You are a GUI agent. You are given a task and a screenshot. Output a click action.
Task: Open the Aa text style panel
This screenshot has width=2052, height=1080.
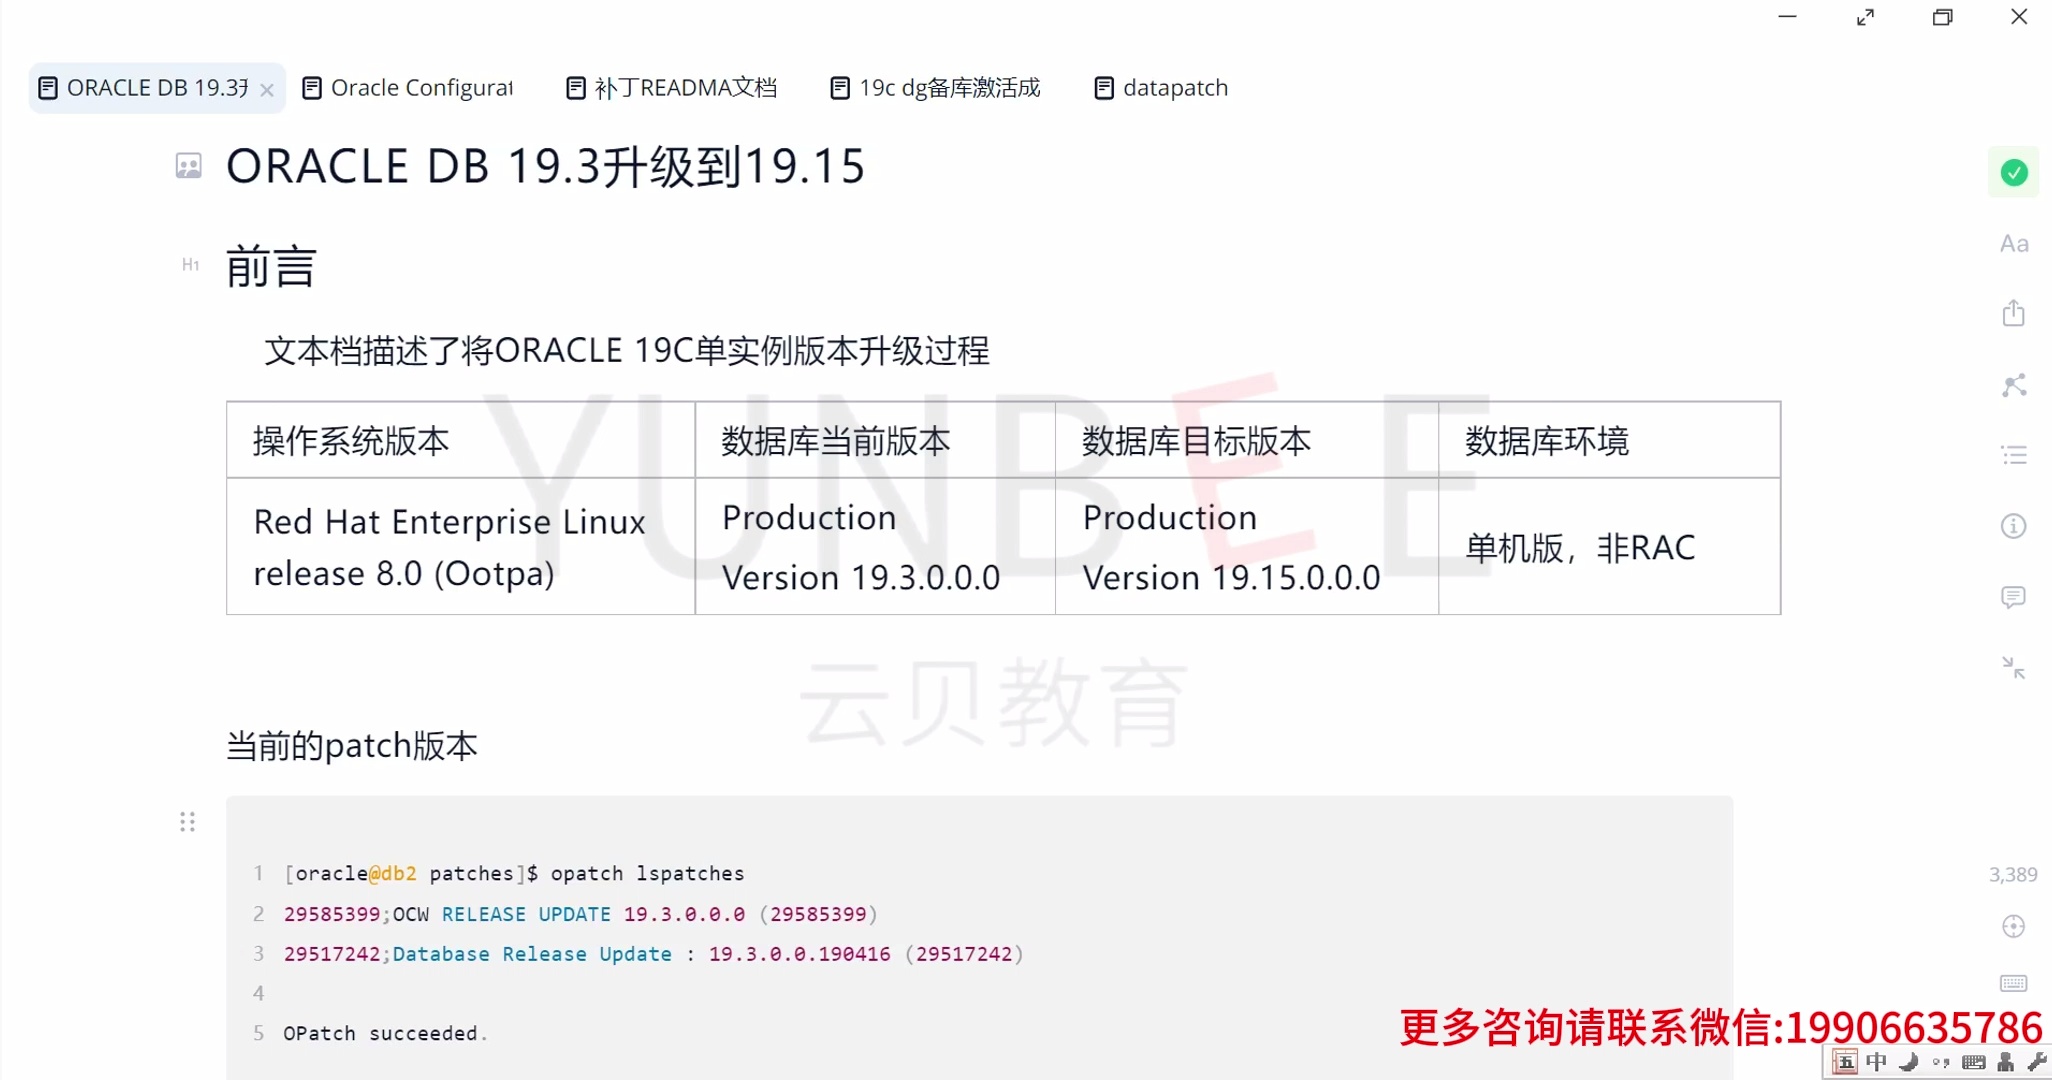[2014, 242]
